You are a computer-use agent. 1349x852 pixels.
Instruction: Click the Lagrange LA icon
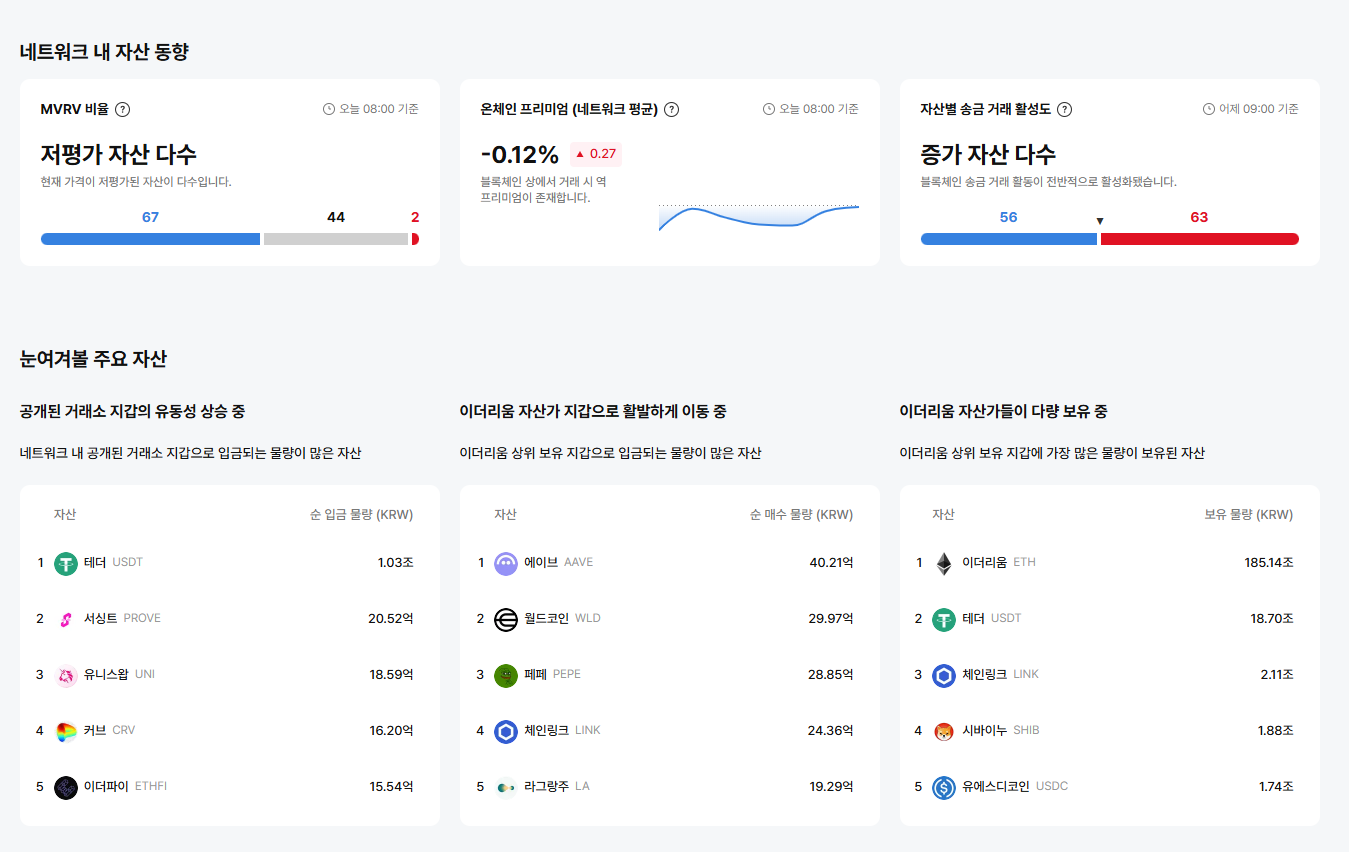coord(505,786)
